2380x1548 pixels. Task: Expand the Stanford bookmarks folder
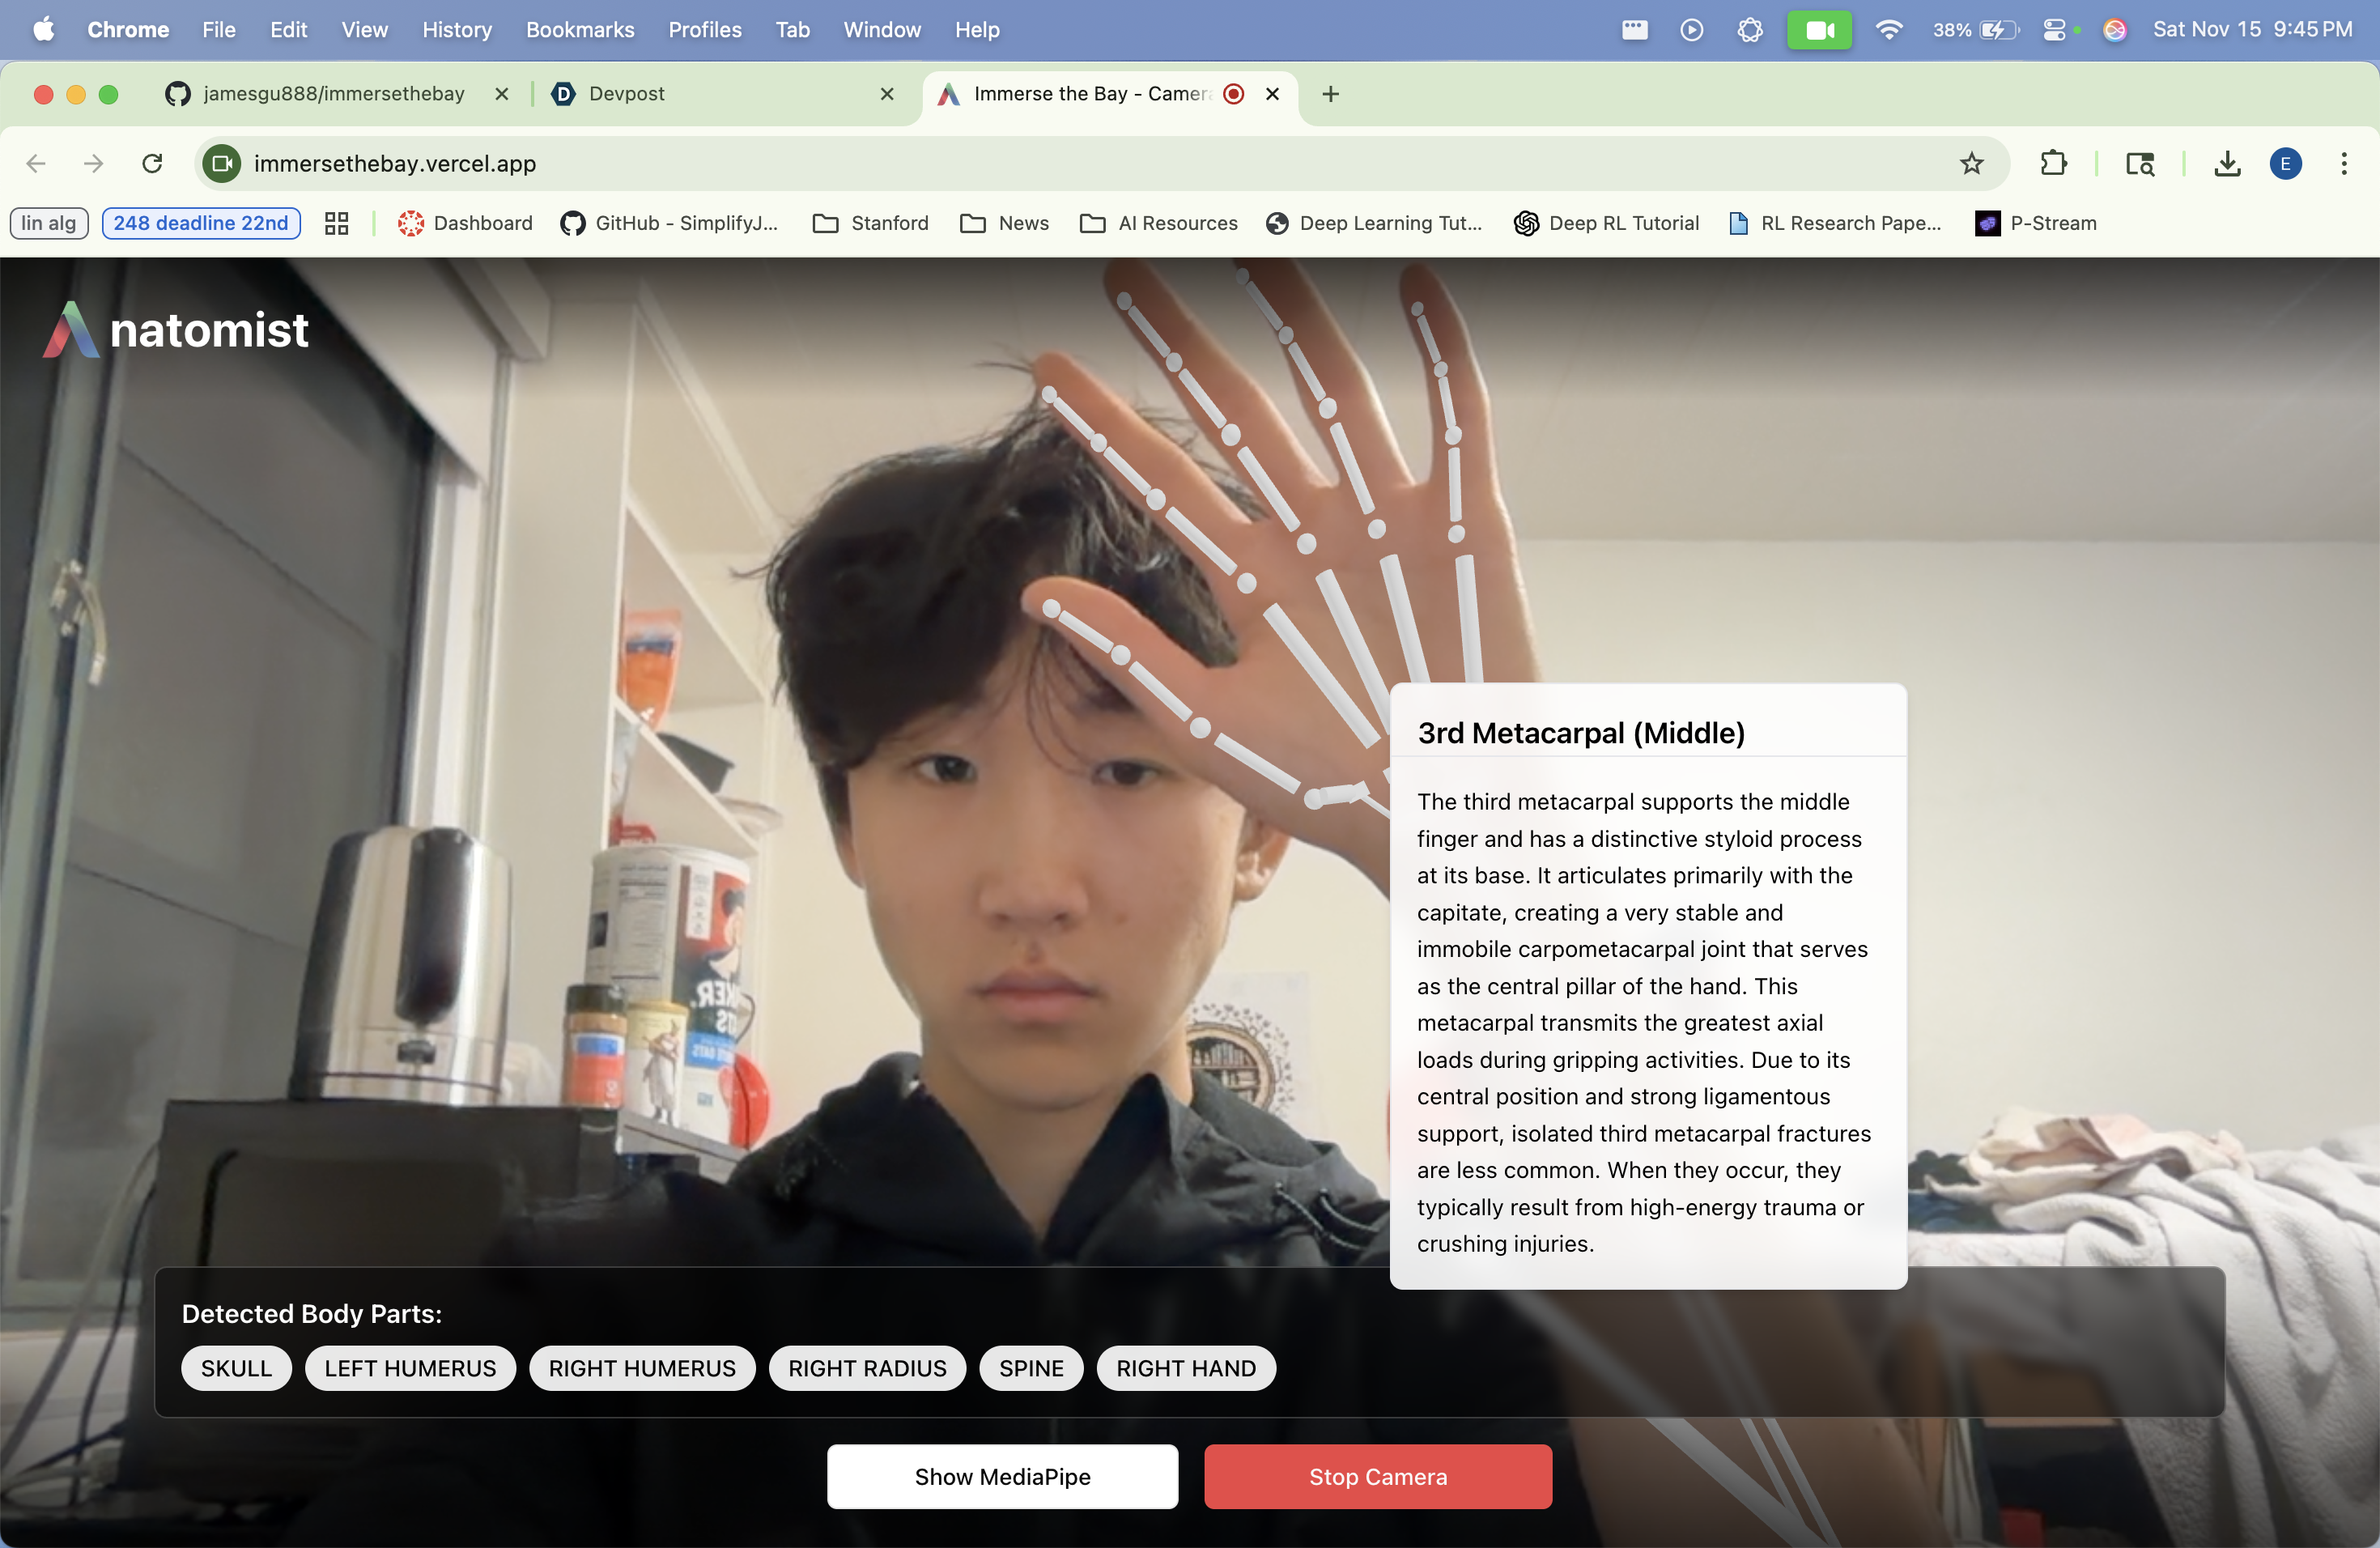coord(870,223)
